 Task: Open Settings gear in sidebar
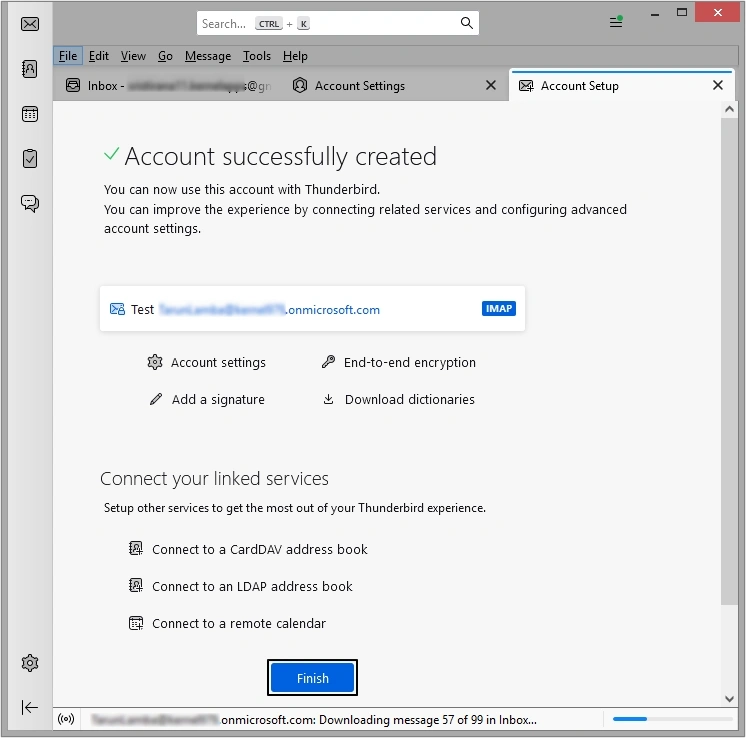pyautogui.click(x=30, y=662)
